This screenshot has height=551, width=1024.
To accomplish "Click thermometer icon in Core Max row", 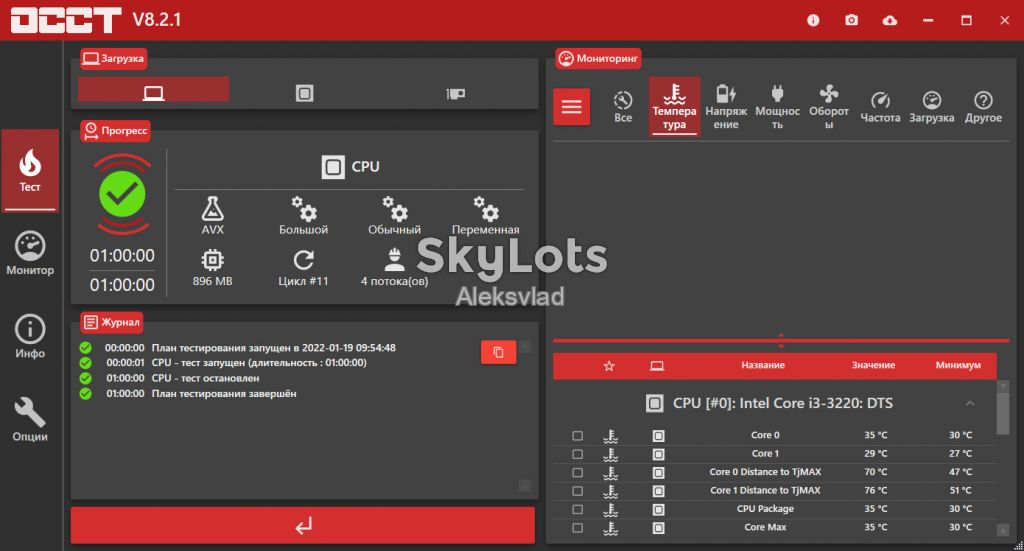I will point(611,527).
